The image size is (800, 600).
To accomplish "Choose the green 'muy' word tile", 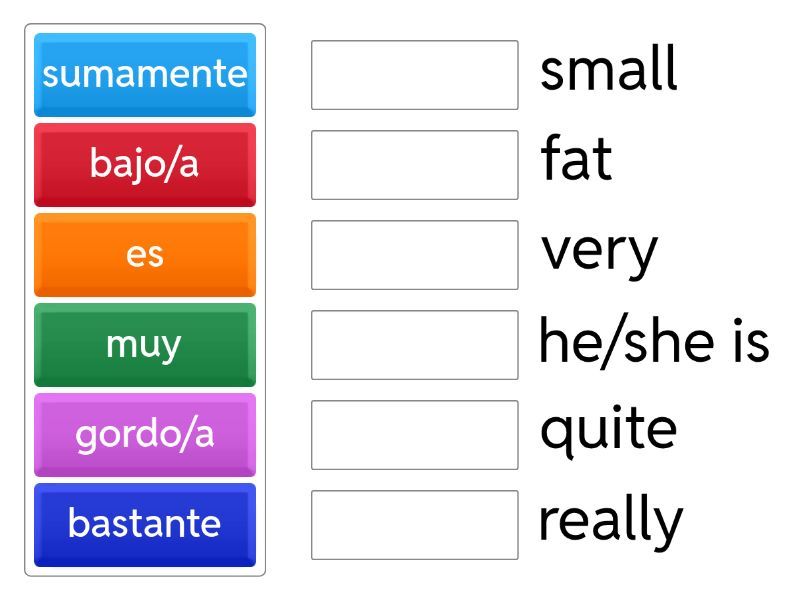I will (x=145, y=345).
